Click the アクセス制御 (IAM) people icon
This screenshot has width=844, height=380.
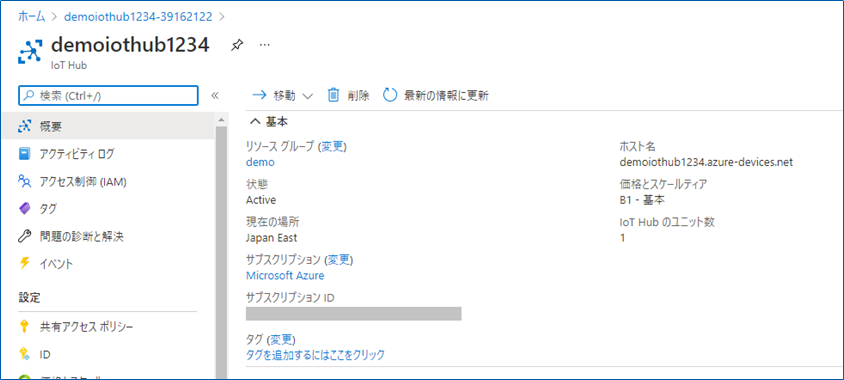click(25, 181)
